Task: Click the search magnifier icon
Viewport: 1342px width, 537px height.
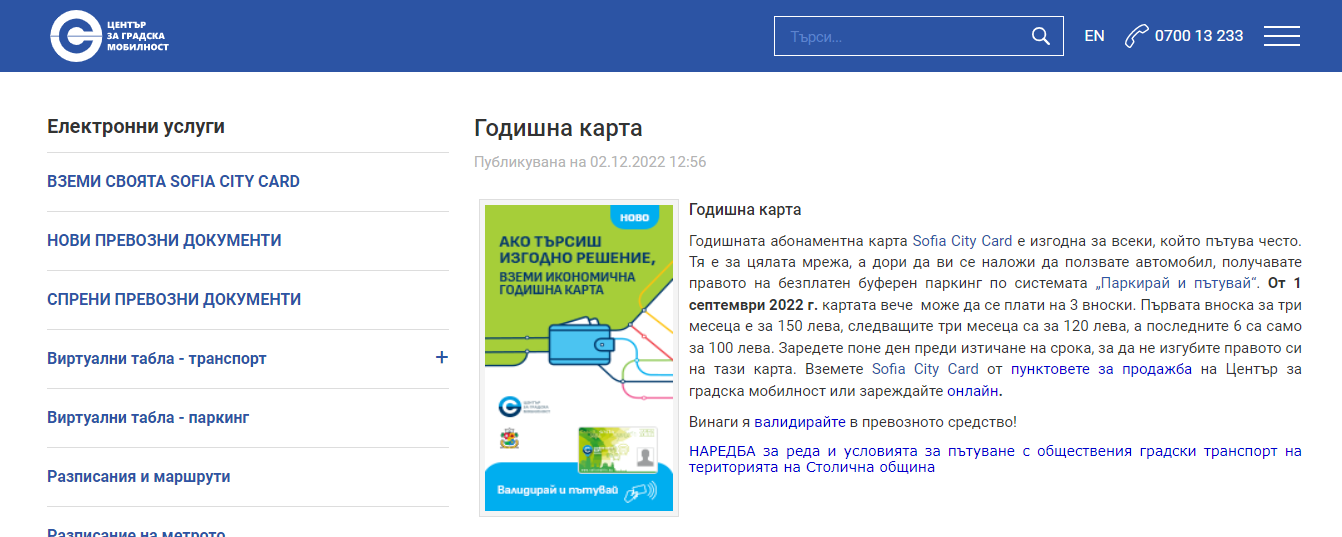Action: (x=1040, y=36)
